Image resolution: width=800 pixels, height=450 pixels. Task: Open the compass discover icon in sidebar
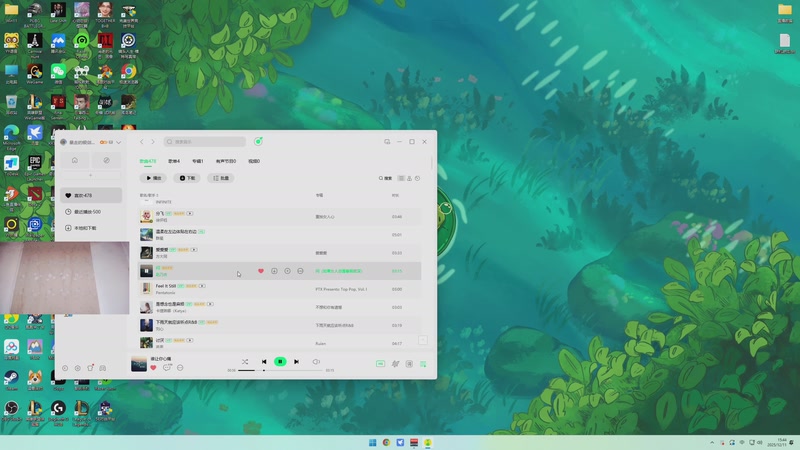106,160
